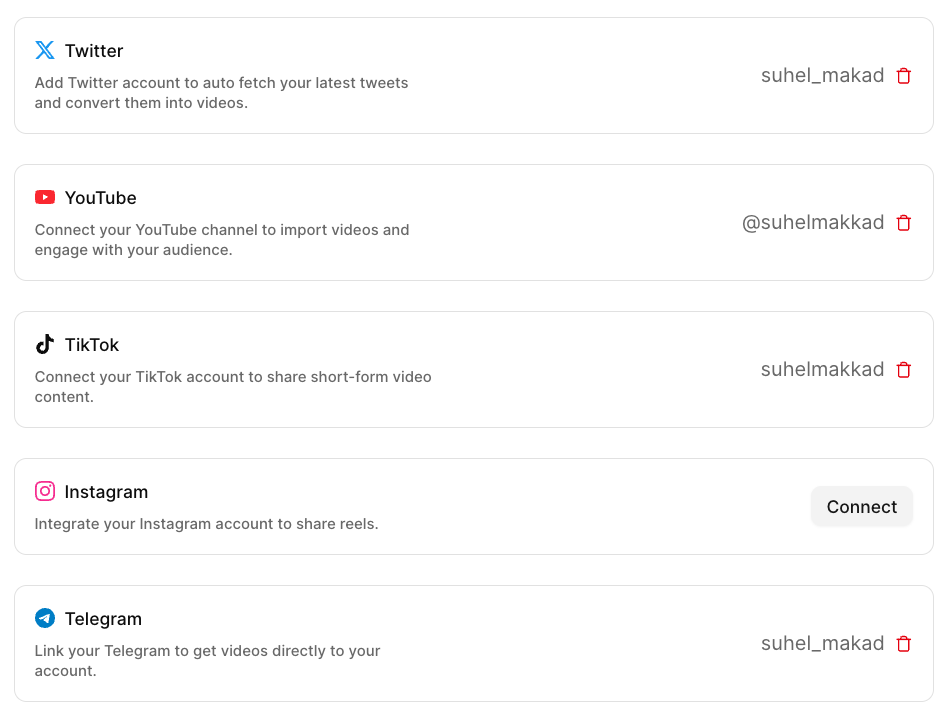Click the 'Add Twitter account to auto fetch' description
Image resolution: width=950 pixels, height=718 pixels.
point(221,93)
